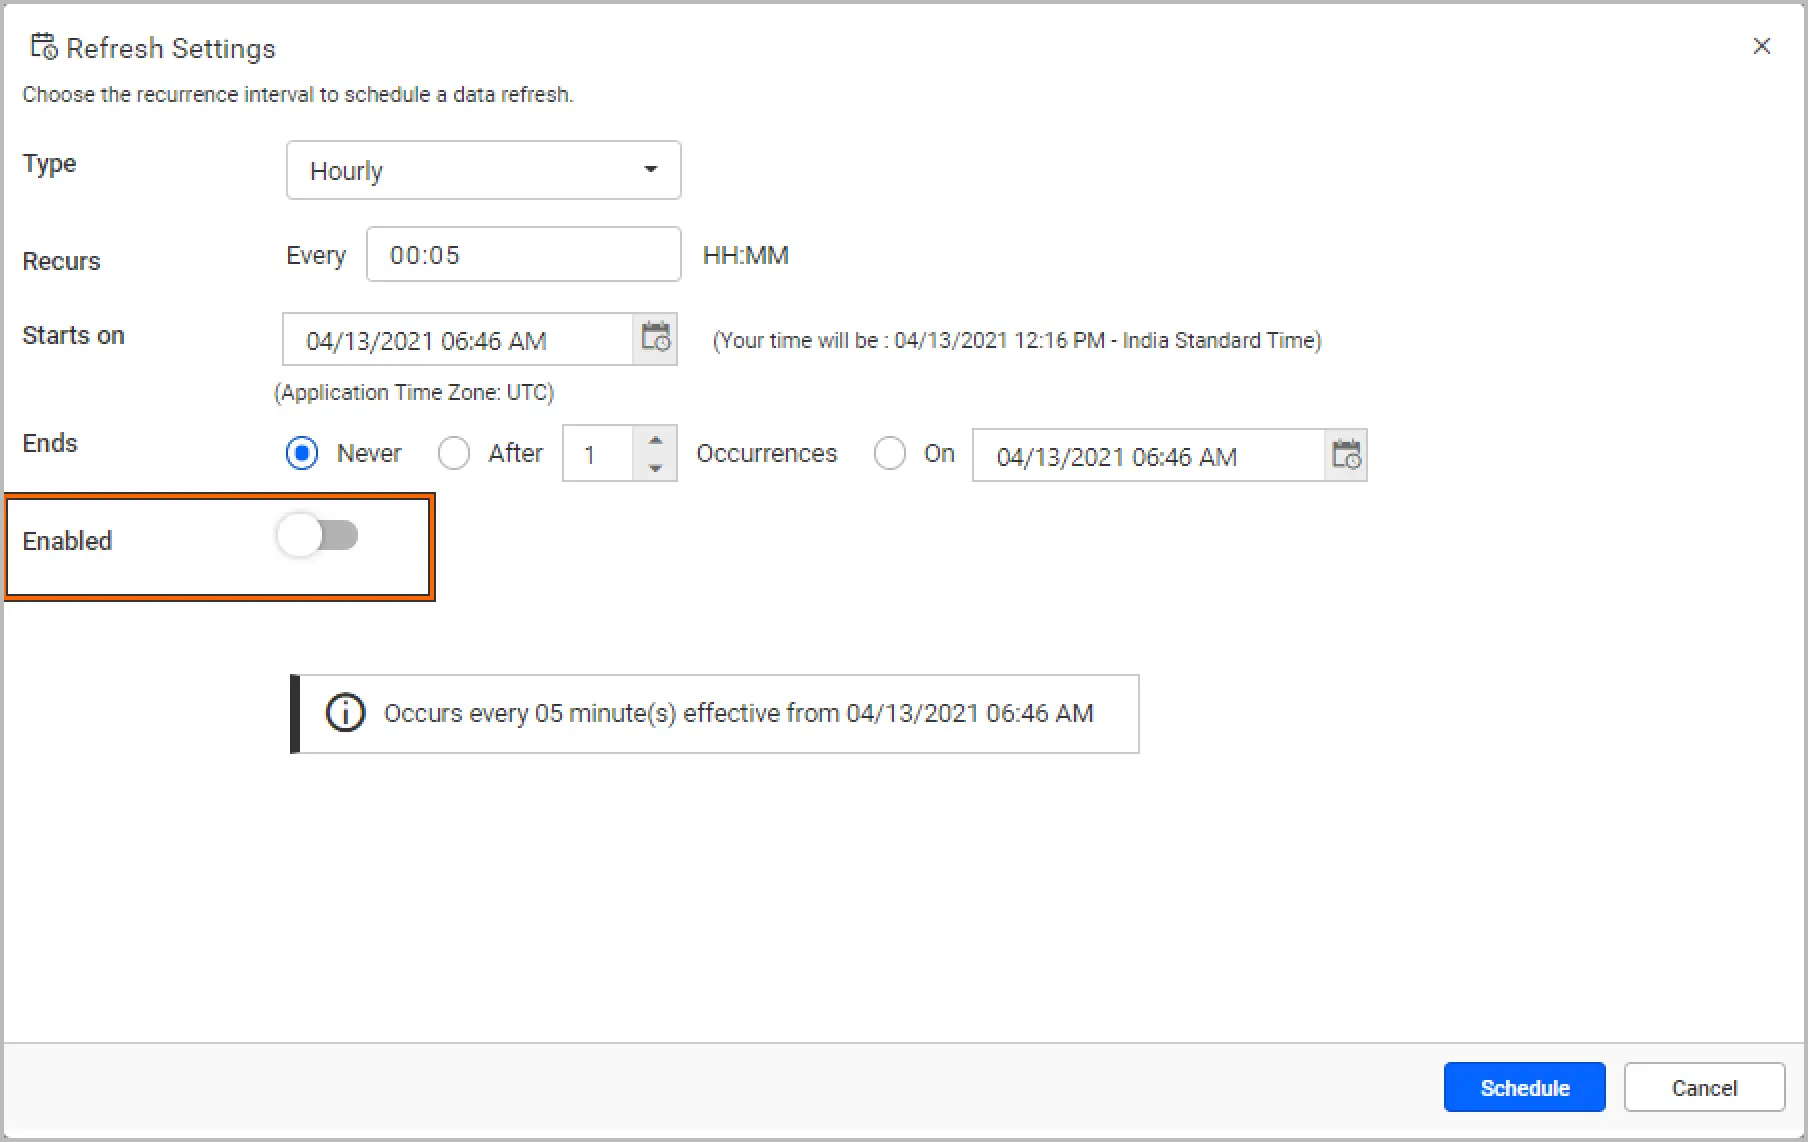Viewport: 1808px width, 1142px height.
Task: Close the Refresh Settings dialog
Action: [1761, 47]
